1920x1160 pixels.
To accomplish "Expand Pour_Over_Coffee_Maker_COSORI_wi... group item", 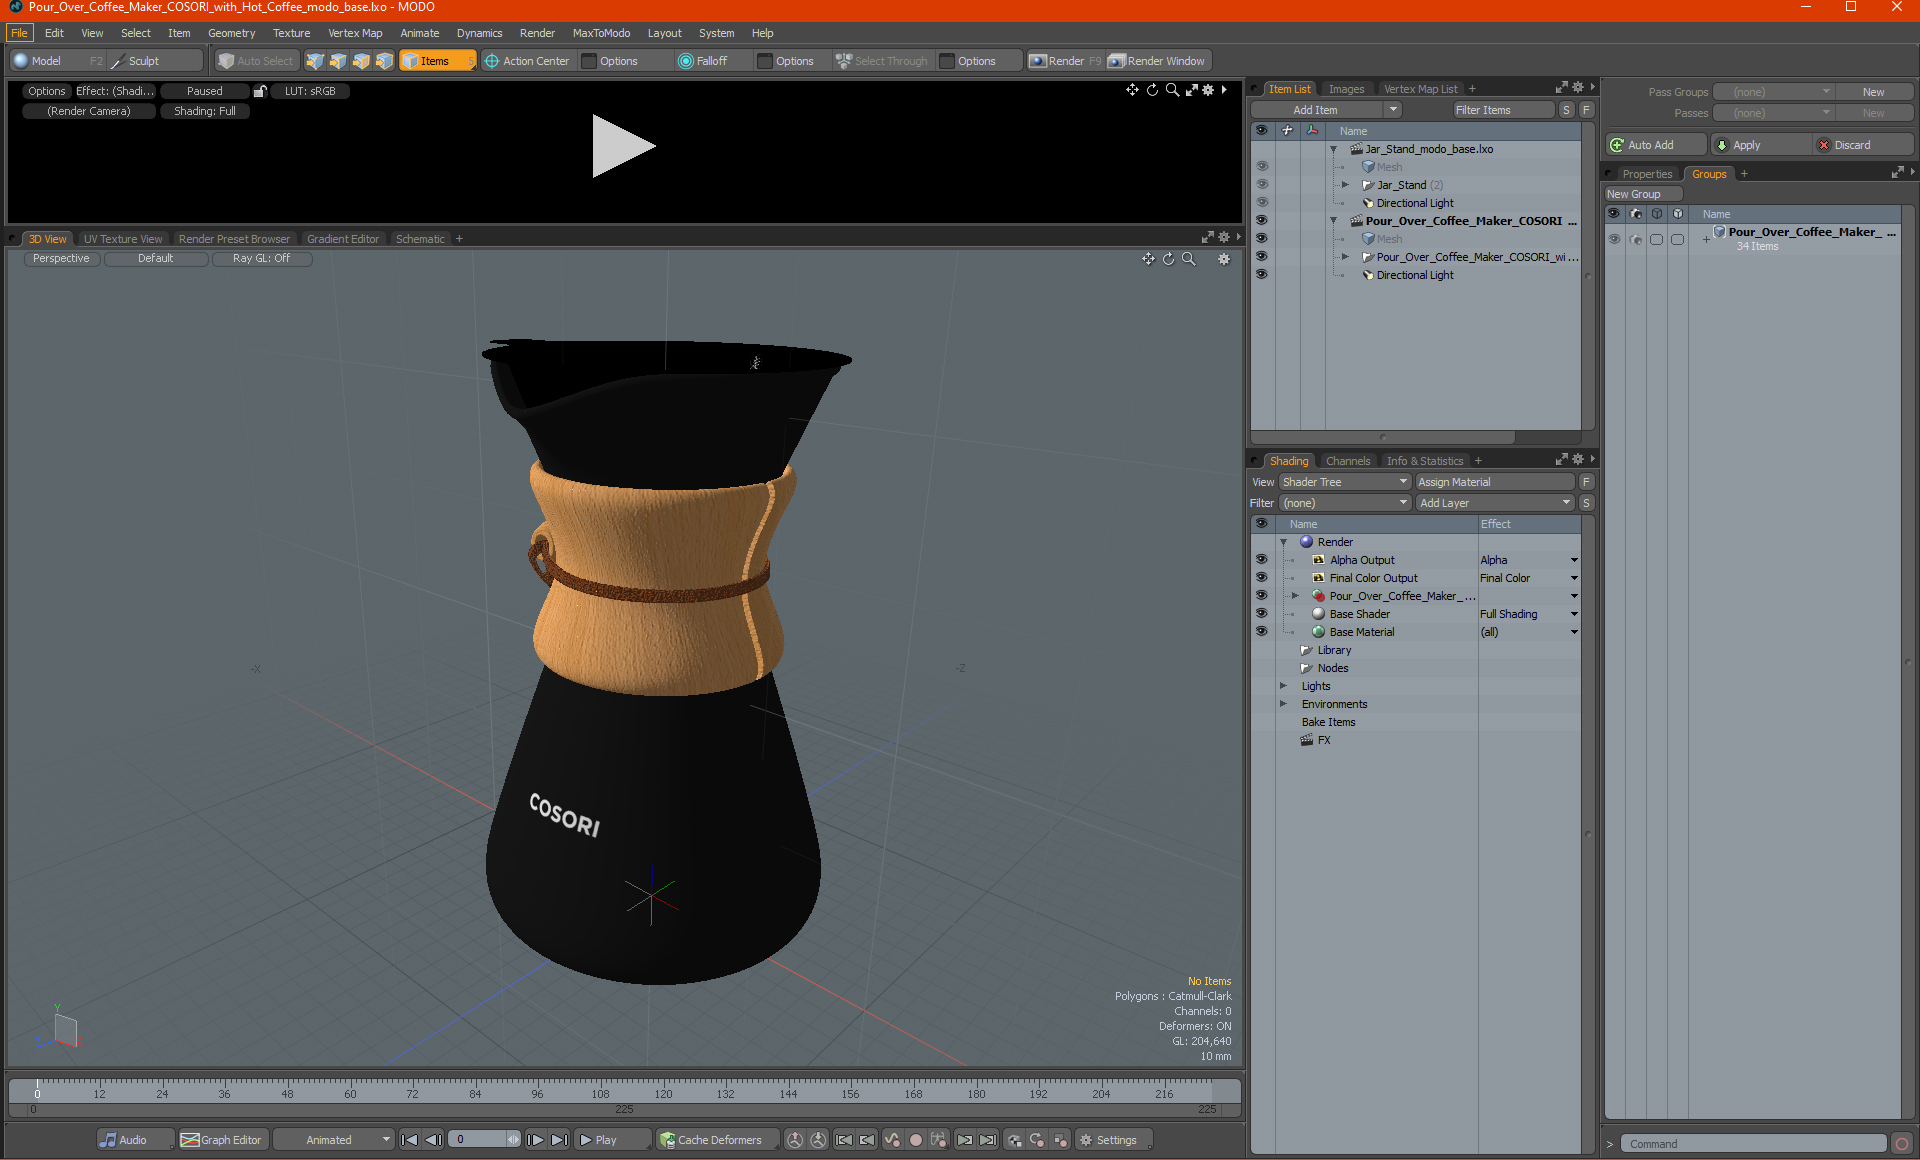I will pos(1345,257).
